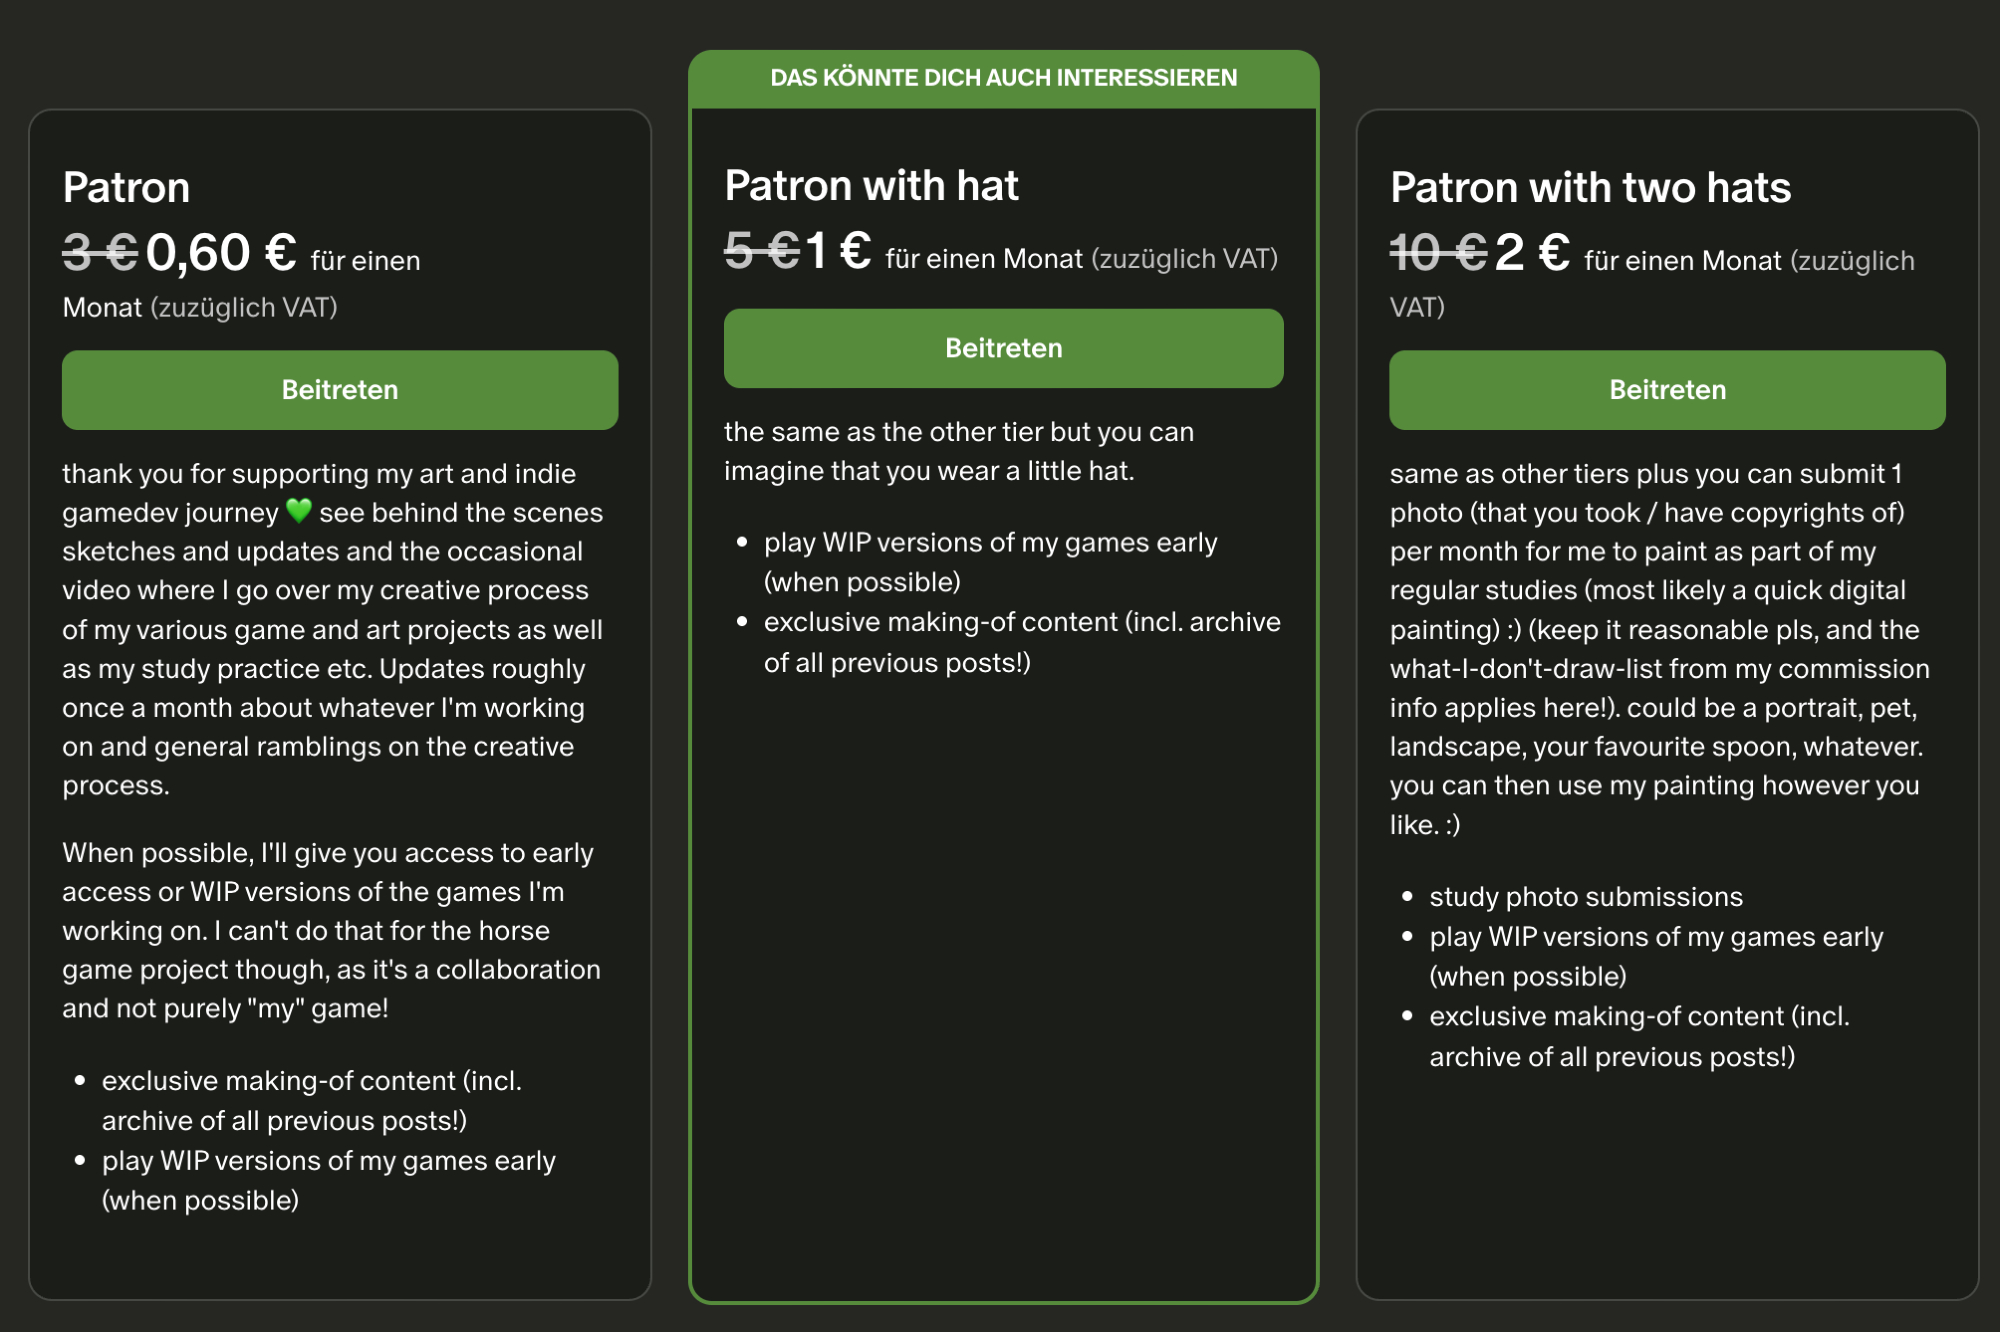Click the "Patron with hat" tier title
The image size is (2000, 1332).
coord(871,186)
